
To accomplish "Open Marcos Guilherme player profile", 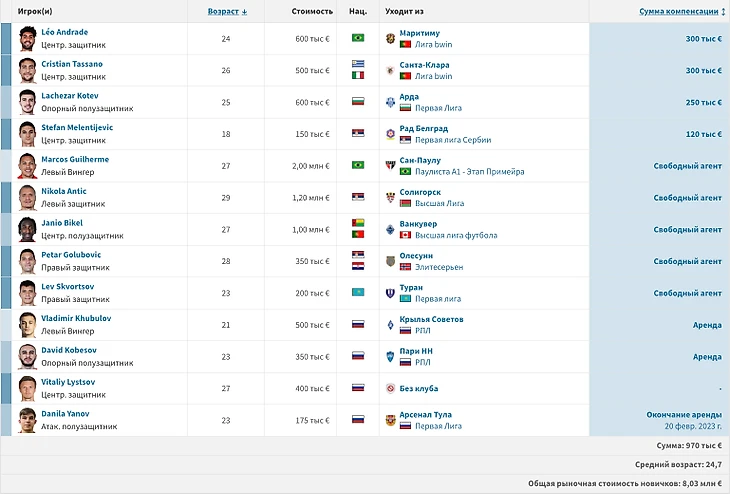I will (75, 159).
